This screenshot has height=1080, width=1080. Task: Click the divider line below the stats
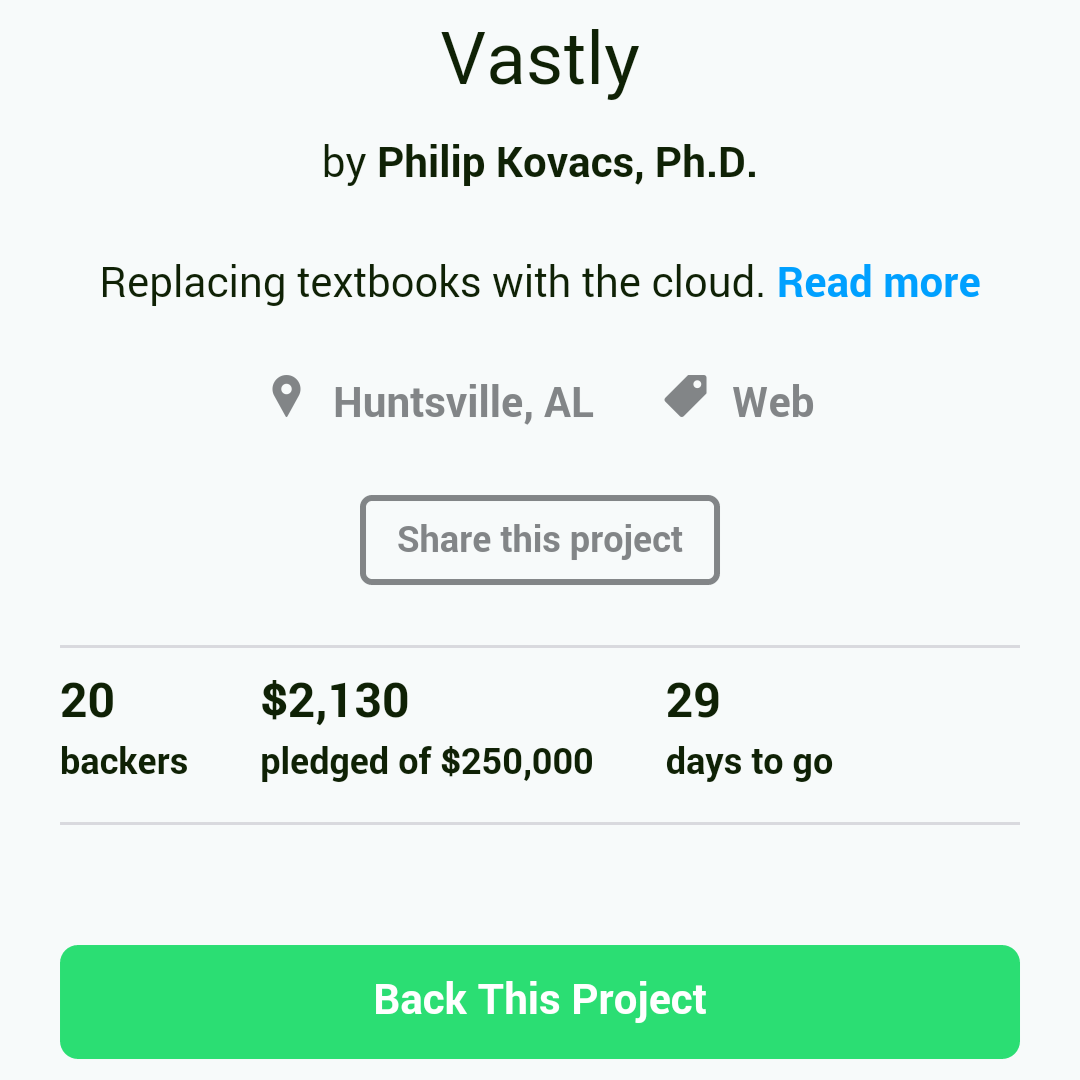tap(540, 824)
